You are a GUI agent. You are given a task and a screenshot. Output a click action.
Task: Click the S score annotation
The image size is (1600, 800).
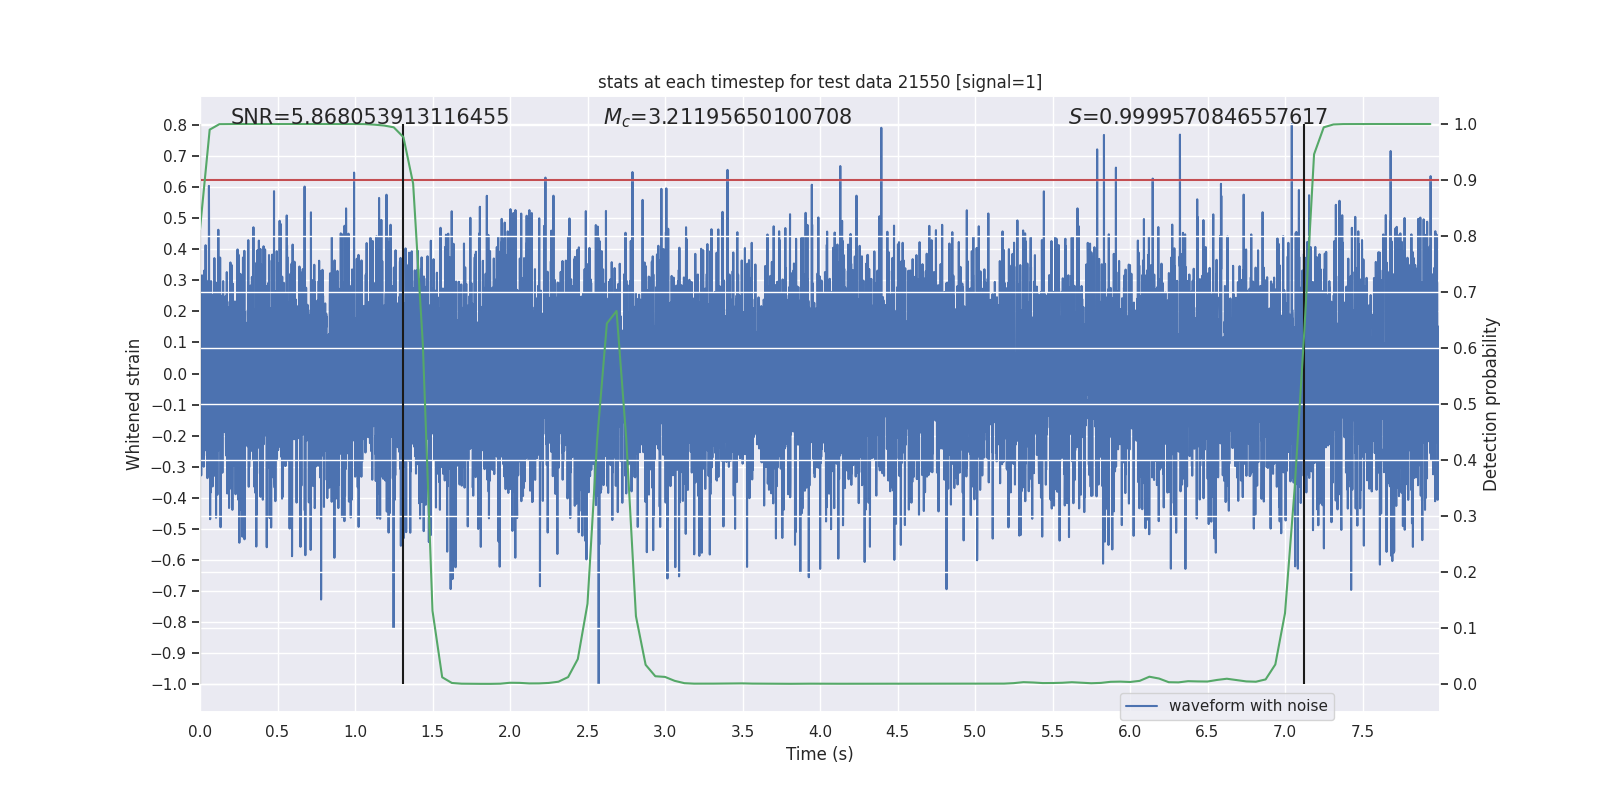pos(1198,117)
